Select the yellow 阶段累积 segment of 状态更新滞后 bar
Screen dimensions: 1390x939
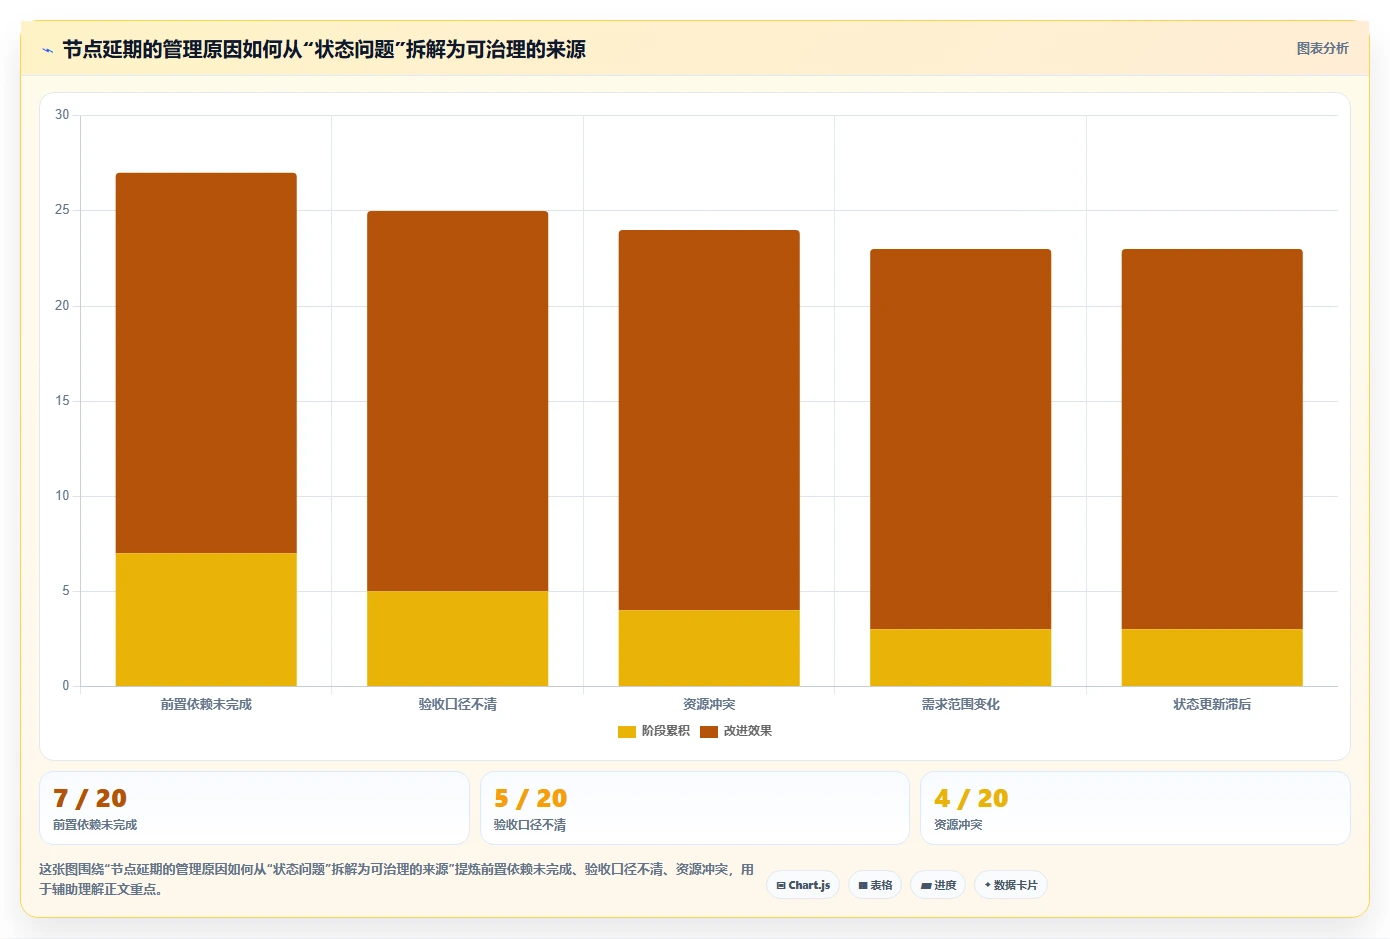pyautogui.click(x=1212, y=657)
